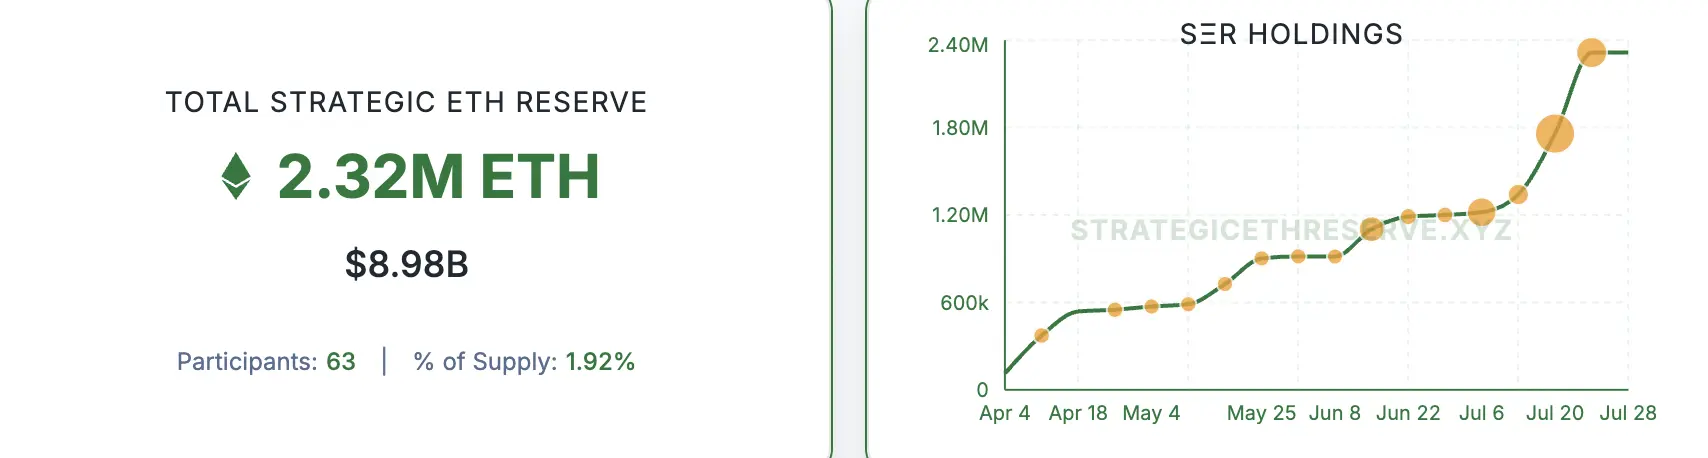
Task: Click the data point above the May 4 label
Action: click(1151, 306)
